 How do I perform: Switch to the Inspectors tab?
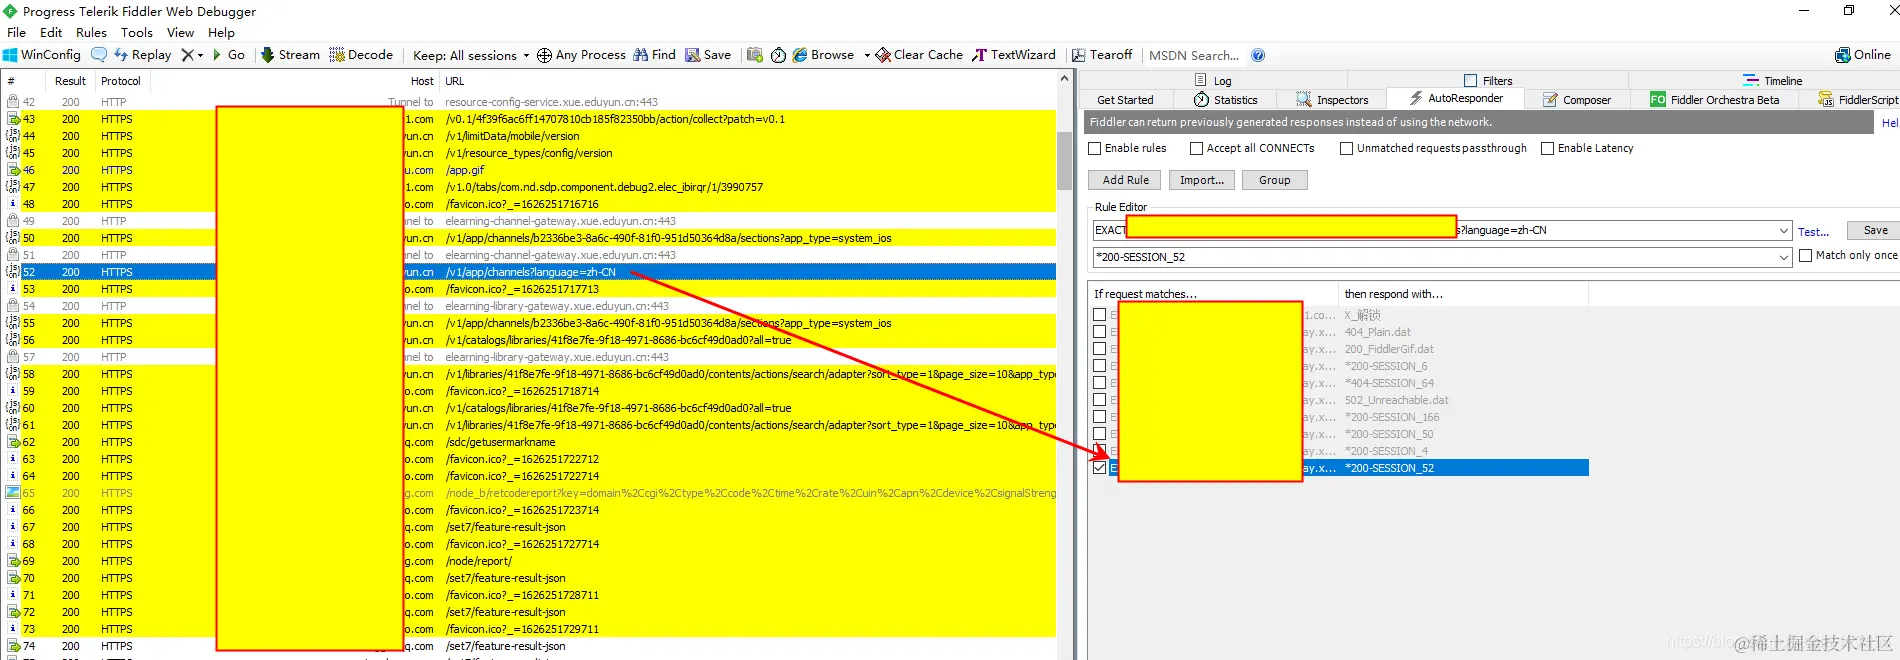(x=1332, y=99)
